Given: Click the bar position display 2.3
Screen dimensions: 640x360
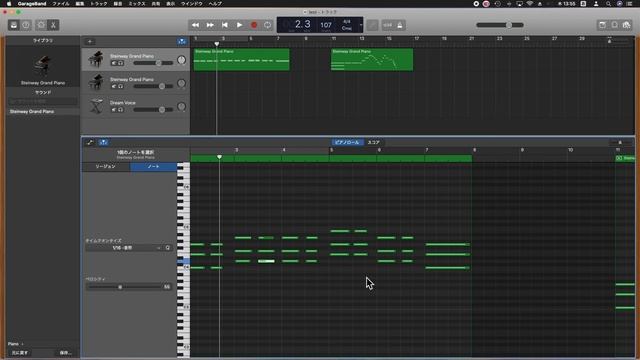Looking at the screenshot, I should [302, 24].
